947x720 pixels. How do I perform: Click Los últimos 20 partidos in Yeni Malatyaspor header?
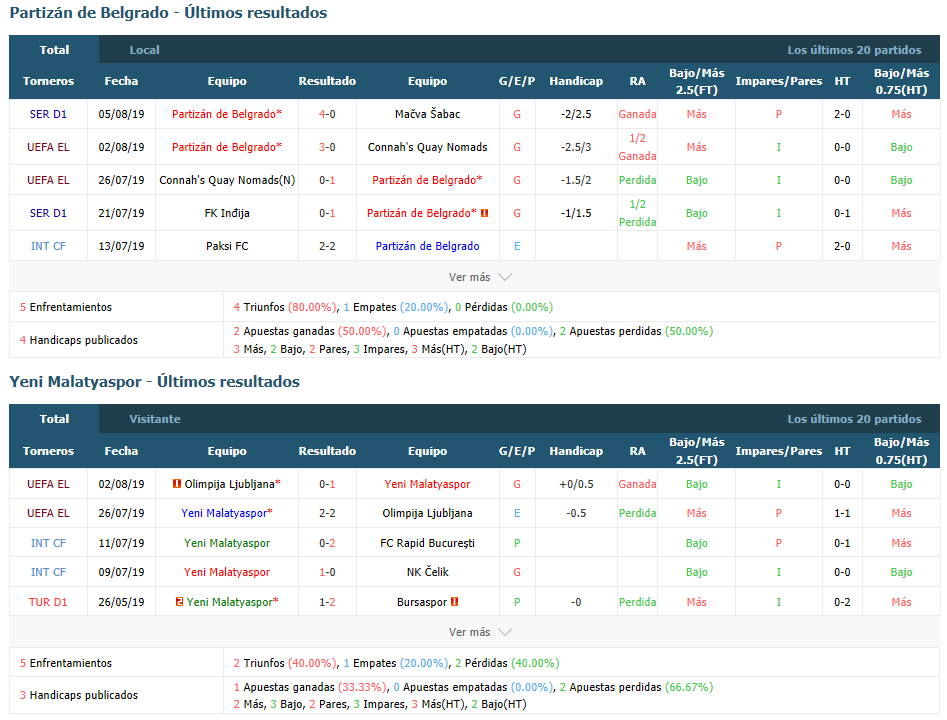(x=854, y=419)
